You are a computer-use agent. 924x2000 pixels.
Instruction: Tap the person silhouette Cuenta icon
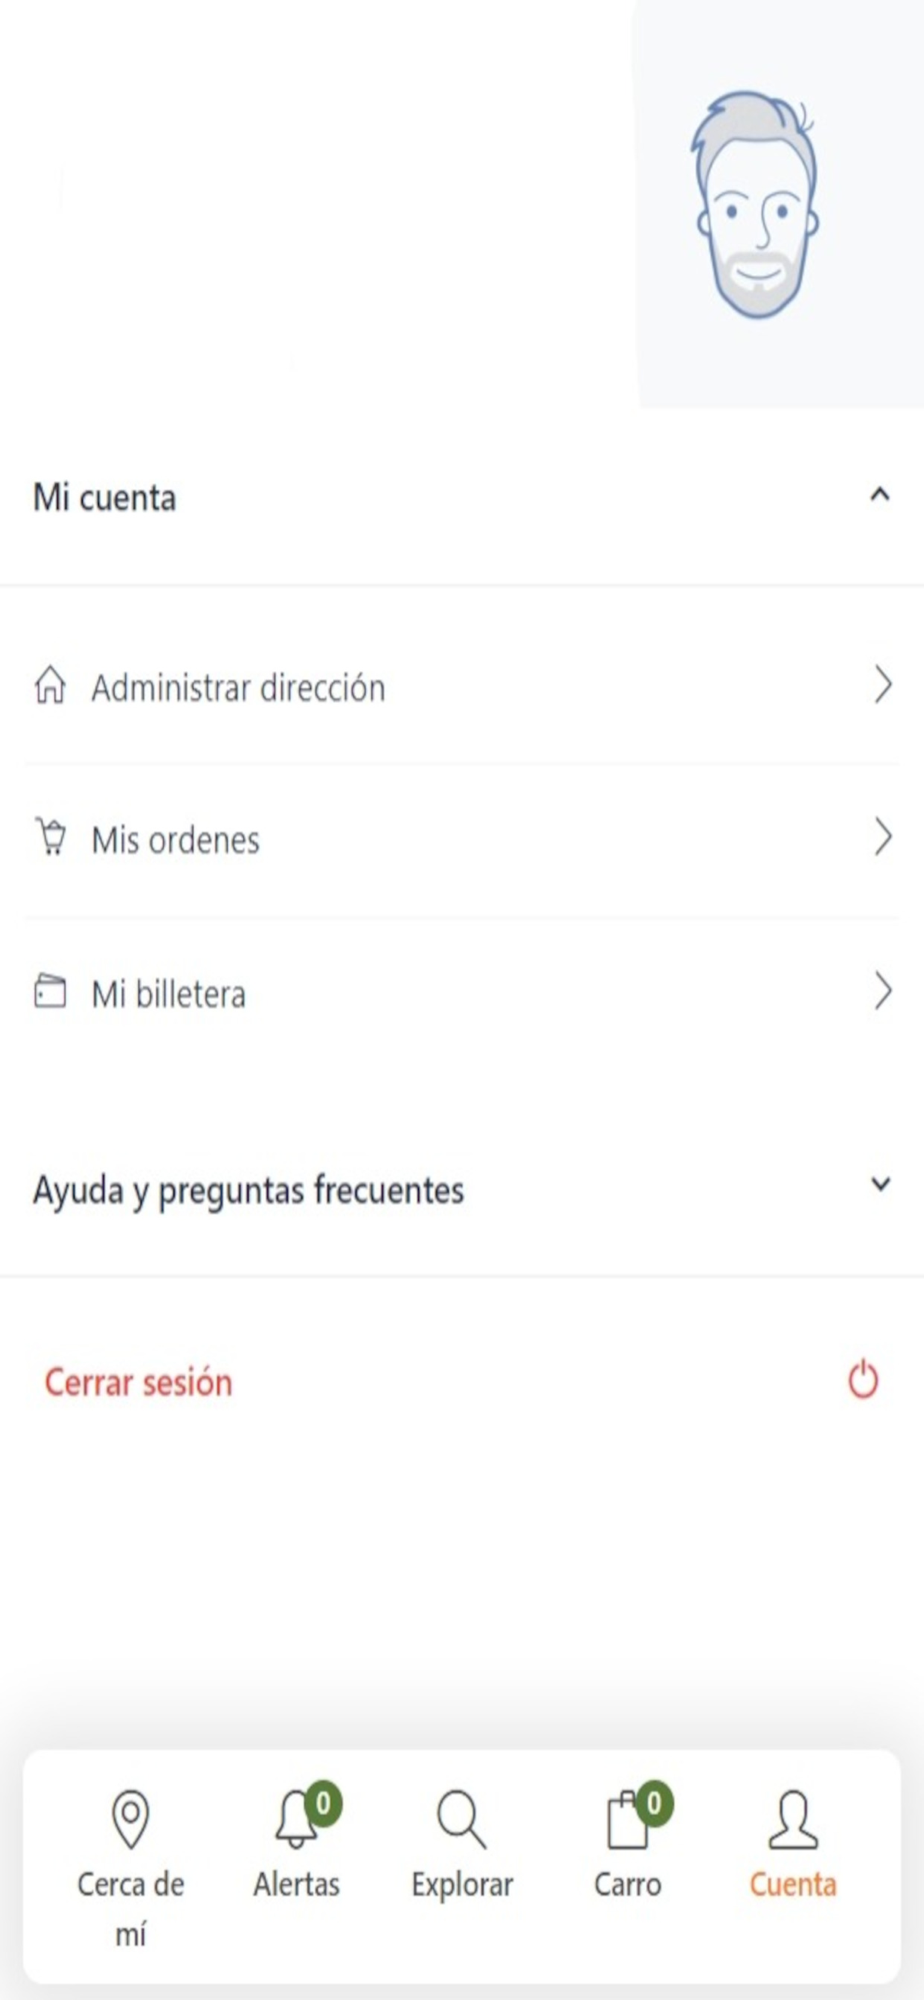tap(793, 1819)
